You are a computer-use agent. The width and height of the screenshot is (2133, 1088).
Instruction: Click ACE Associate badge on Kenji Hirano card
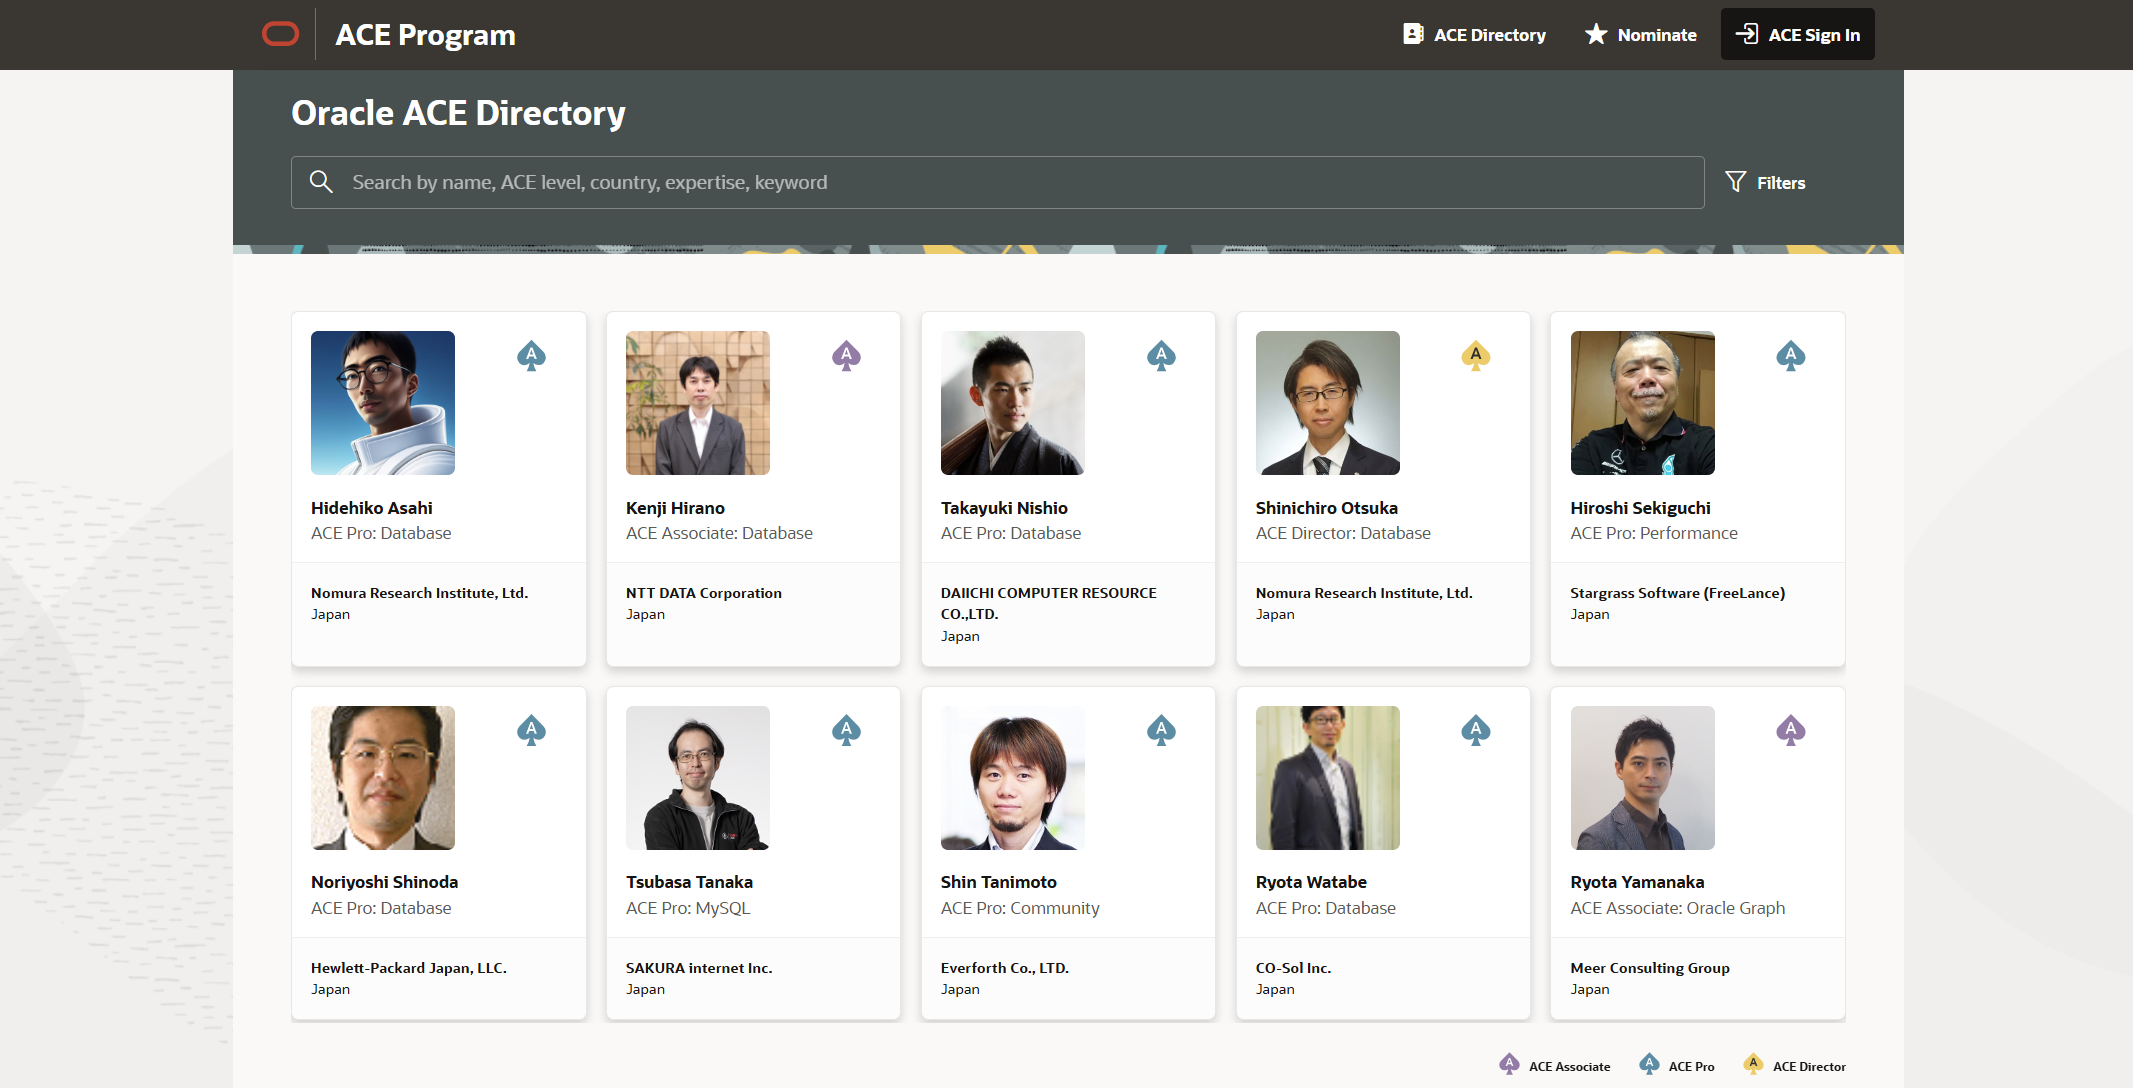point(846,356)
